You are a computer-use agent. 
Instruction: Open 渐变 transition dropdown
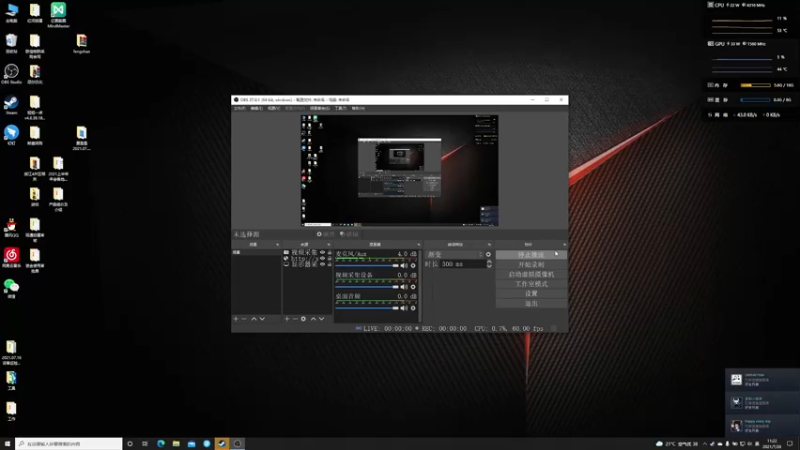click(x=454, y=254)
